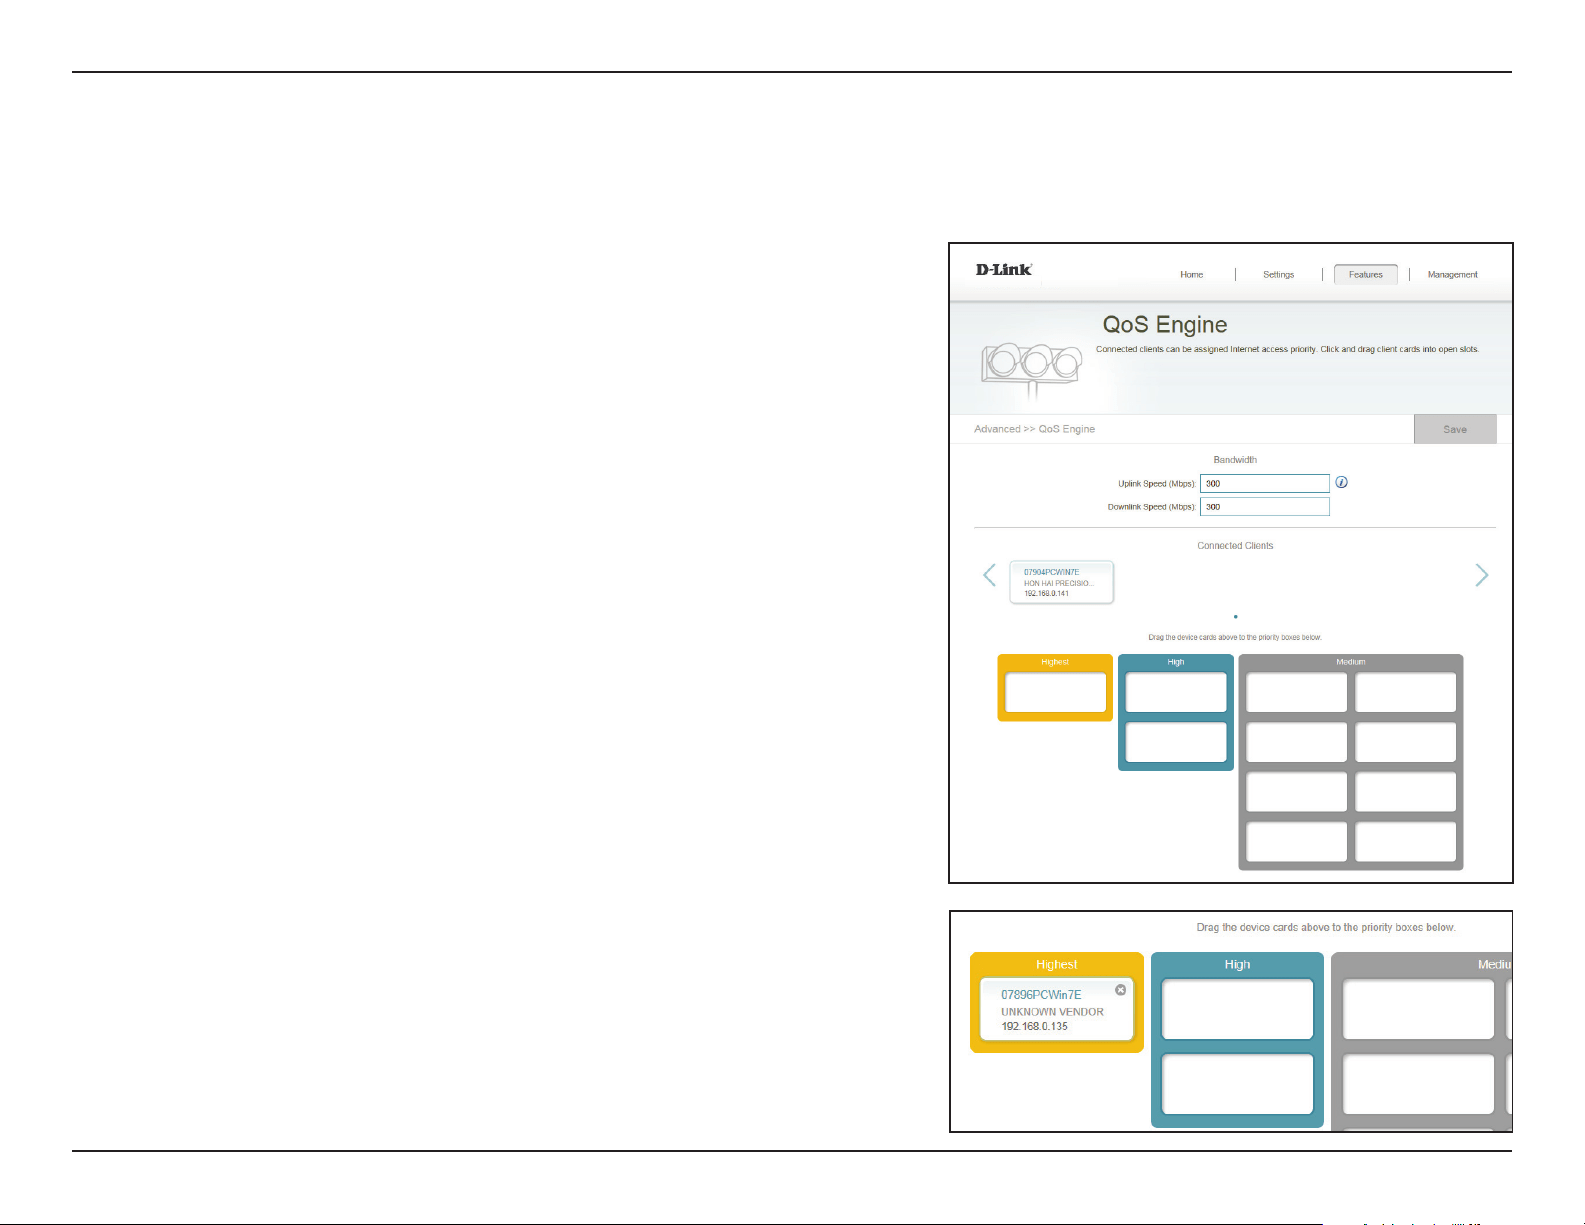Screen dimensions: 1585x1225
Task: Click the info icon beside Uplink Speed
Action: click(1342, 482)
